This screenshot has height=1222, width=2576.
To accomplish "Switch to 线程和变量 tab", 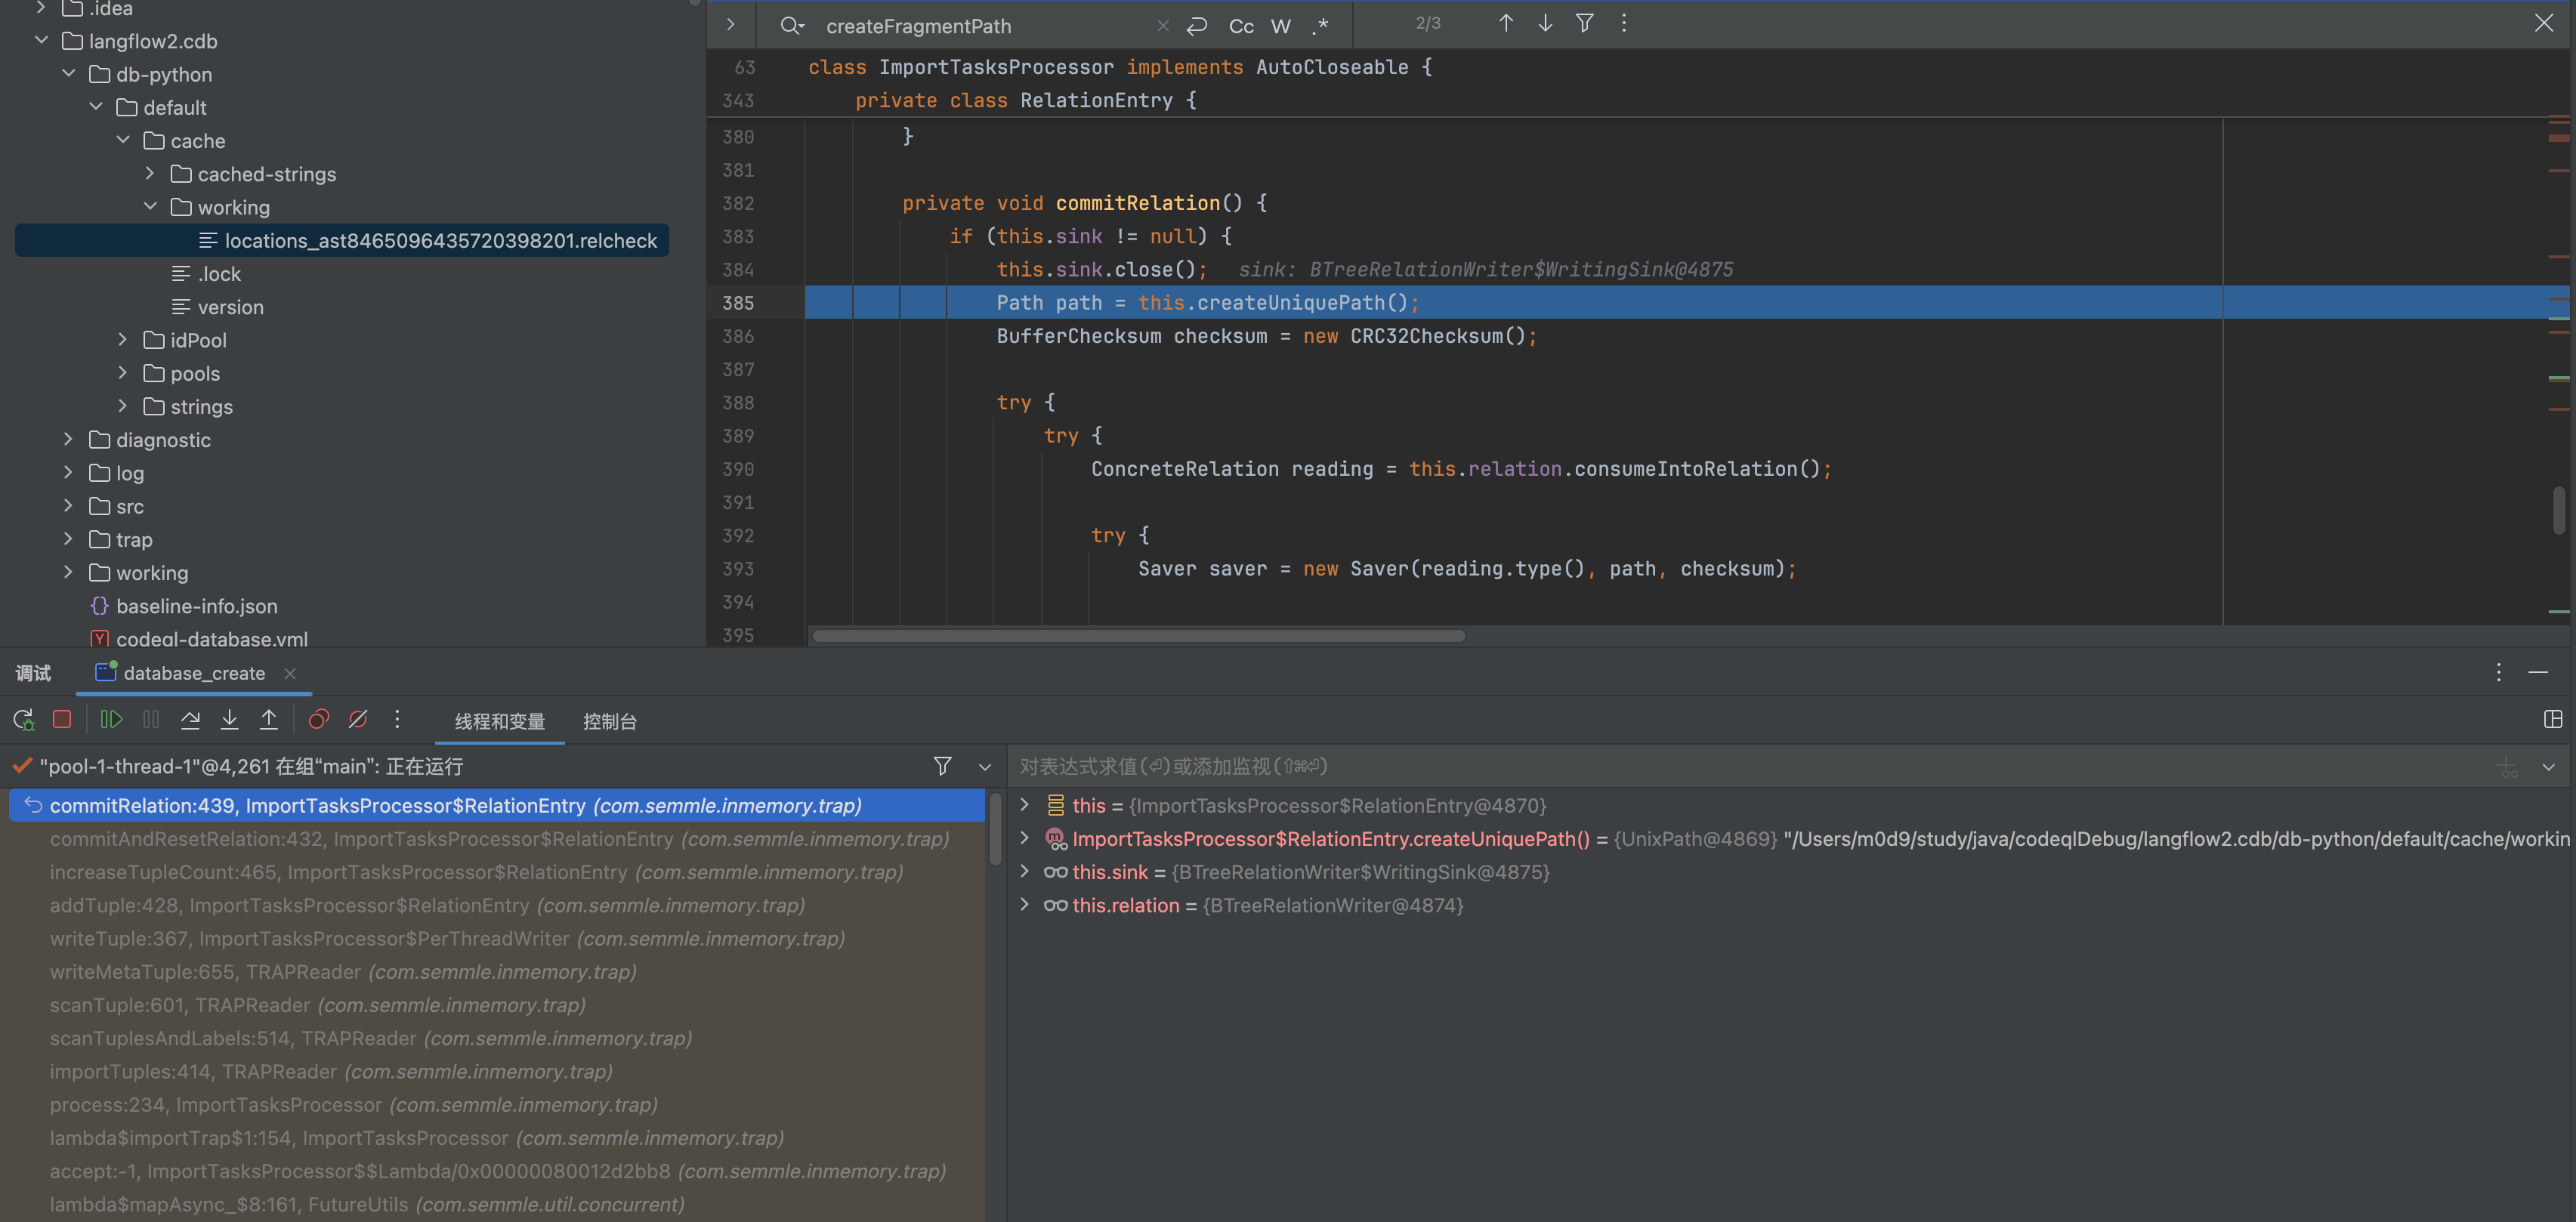I will point(499,721).
